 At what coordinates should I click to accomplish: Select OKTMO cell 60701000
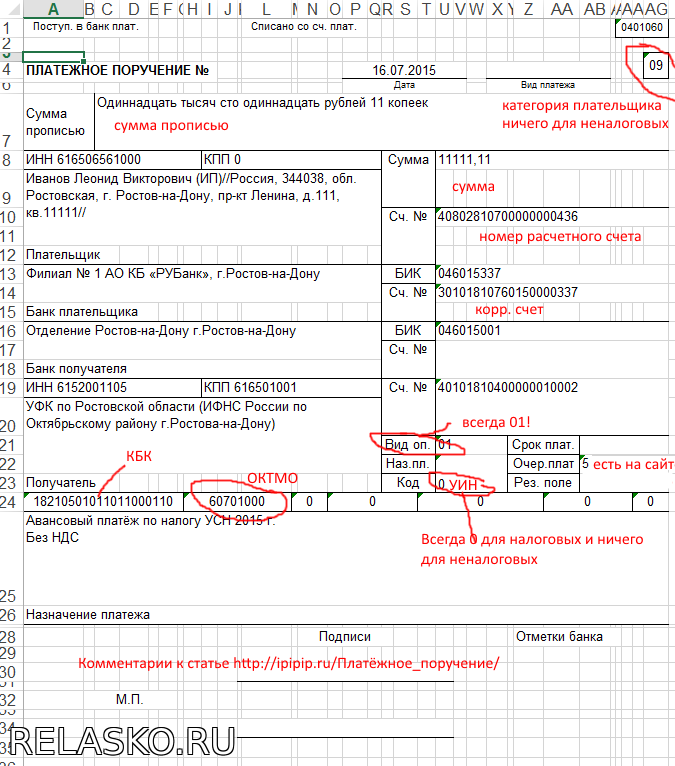pos(237,502)
